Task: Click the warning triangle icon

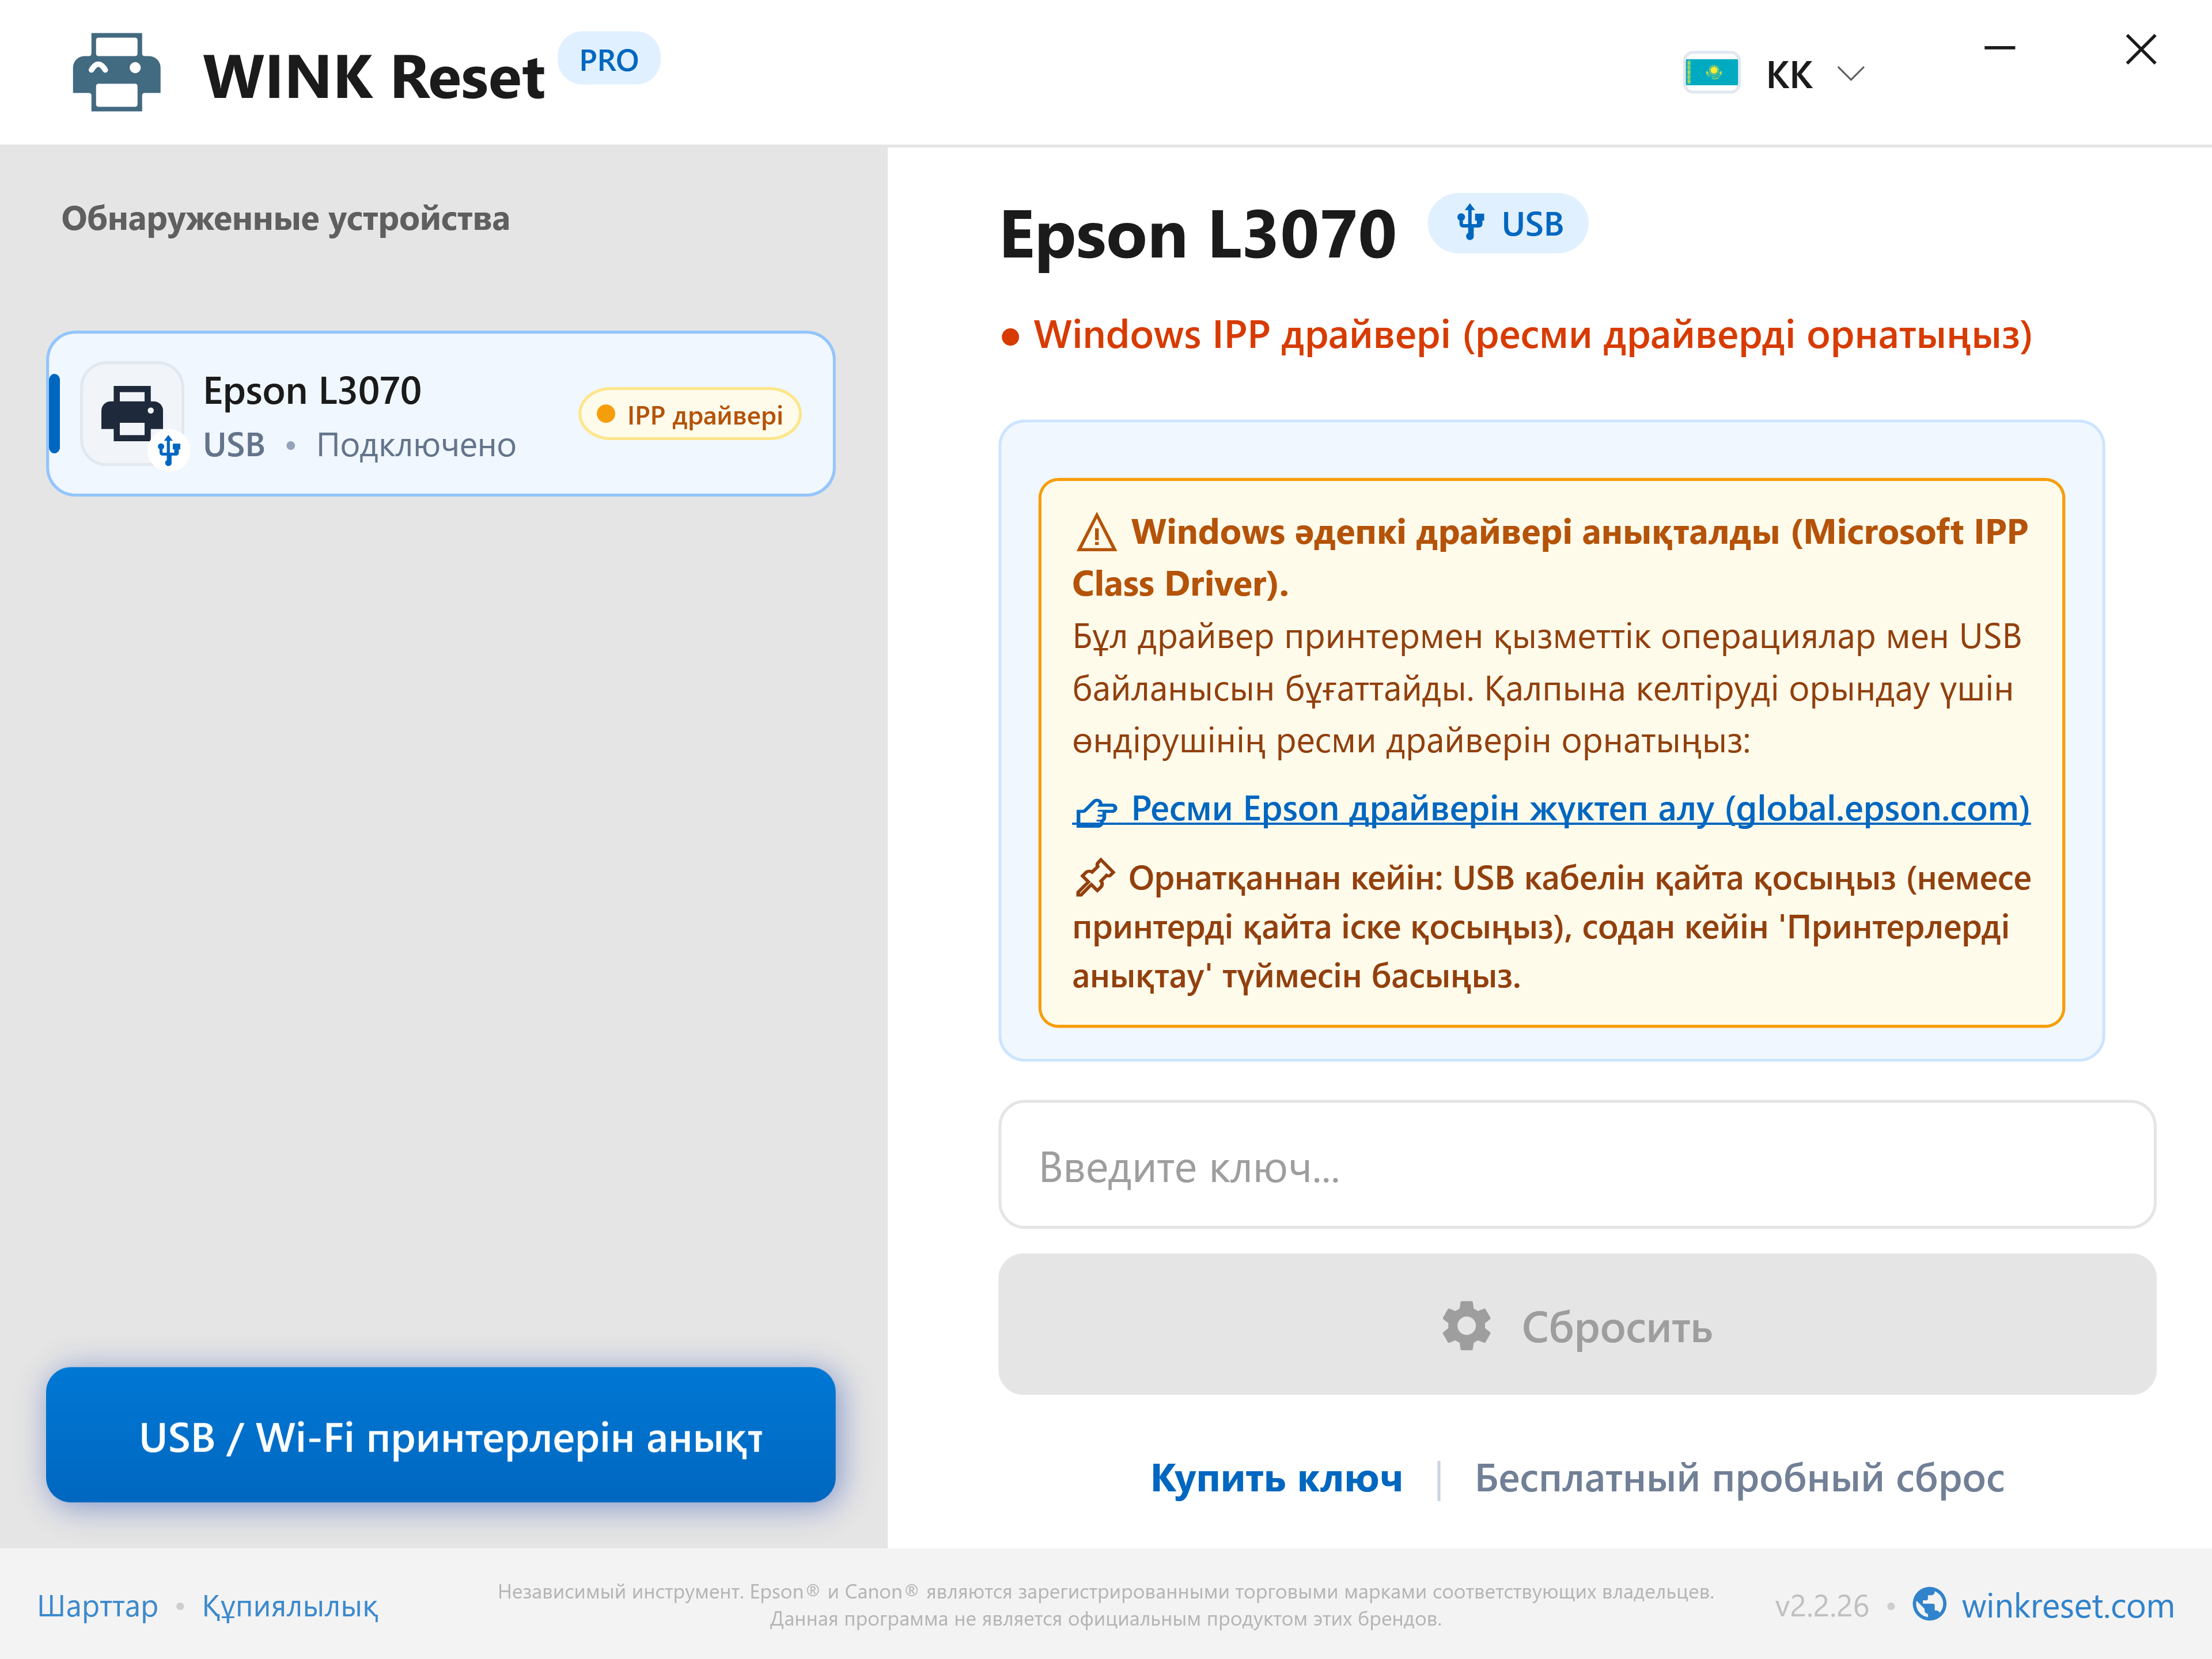Action: tap(1096, 533)
